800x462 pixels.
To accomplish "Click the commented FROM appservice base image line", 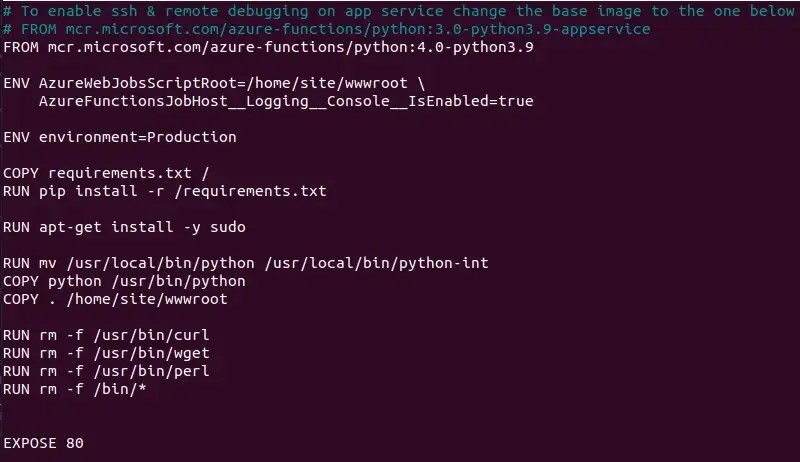I will coord(325,29).
